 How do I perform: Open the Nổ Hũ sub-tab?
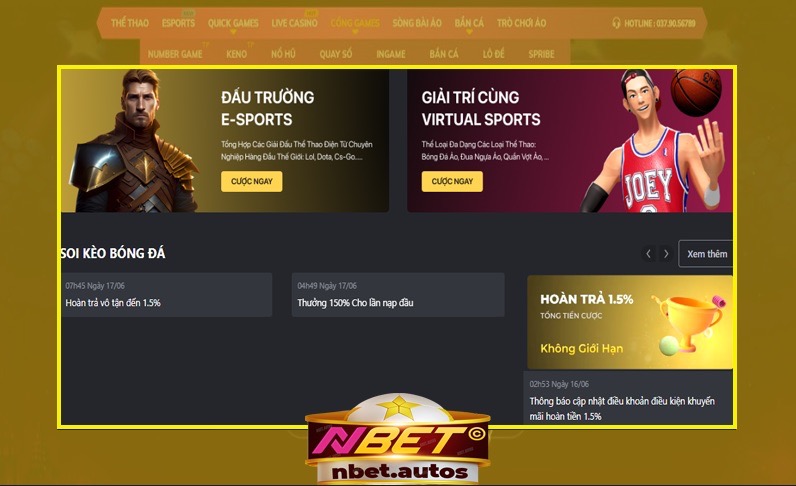[283, 54]
